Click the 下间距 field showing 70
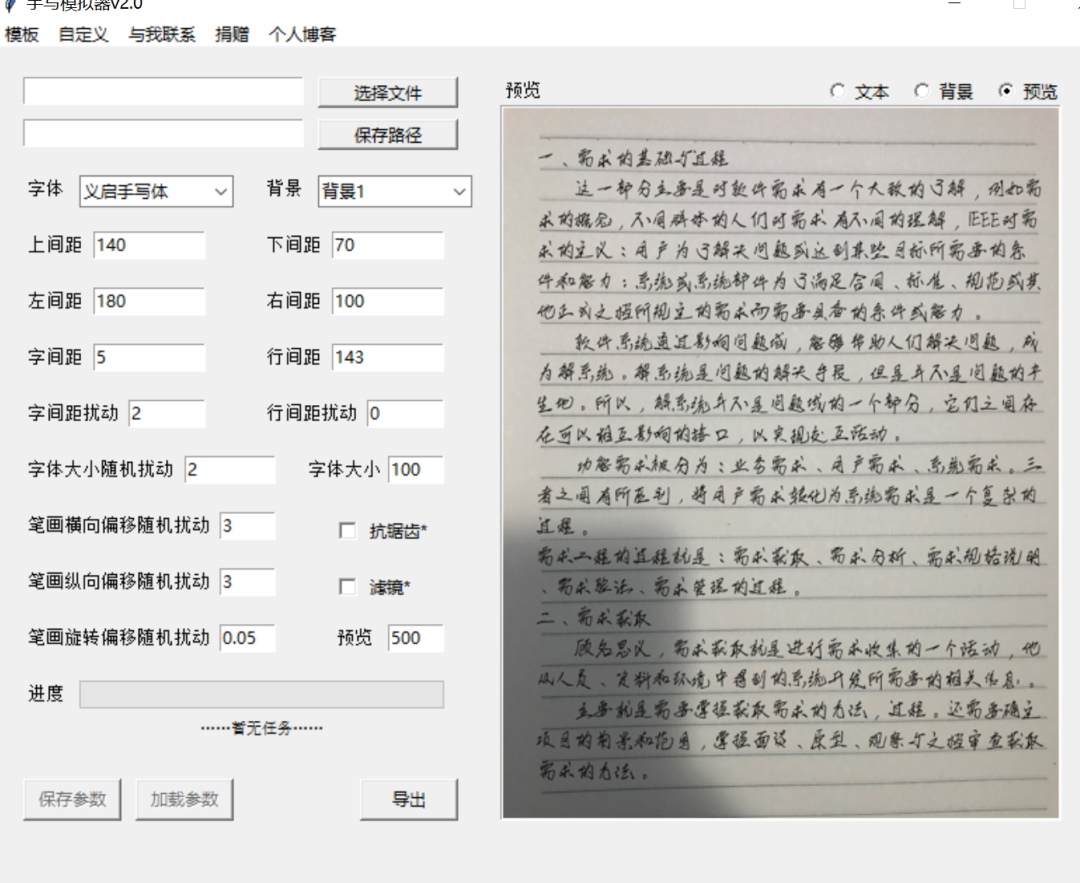Screen dimensions: 1080x883 coord(388,245)
